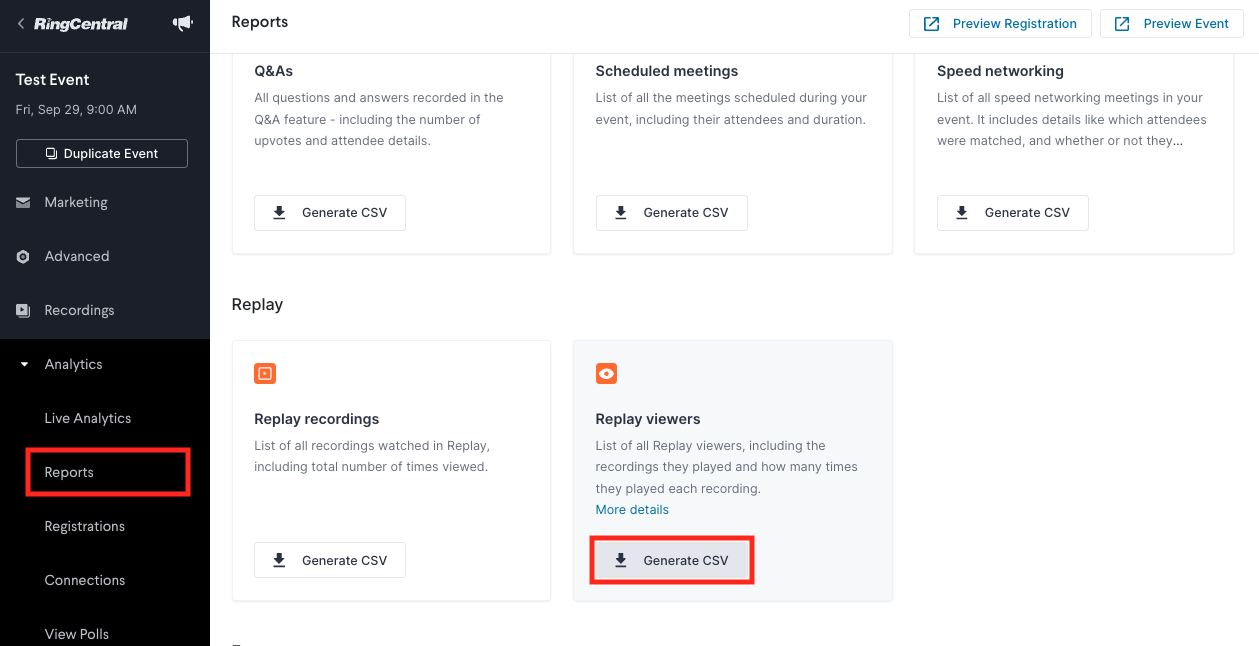Click the back chevron beside RingCentral logo
The height and width of the screenshot is (646, 1259).
[21, 24]
